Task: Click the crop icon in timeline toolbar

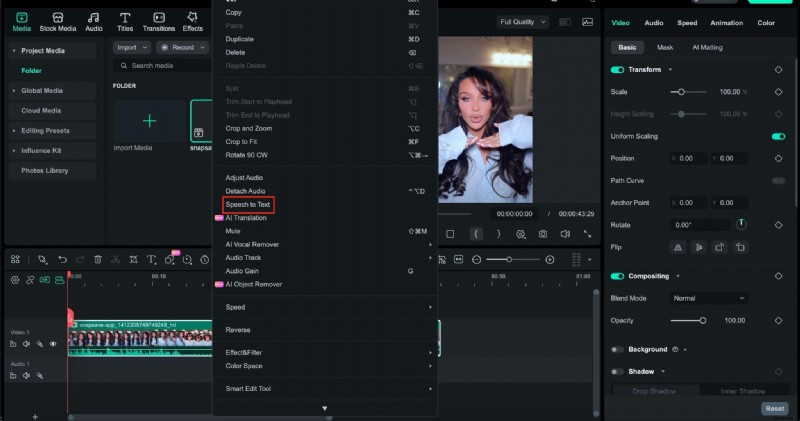Action: (x=133, y=260)
